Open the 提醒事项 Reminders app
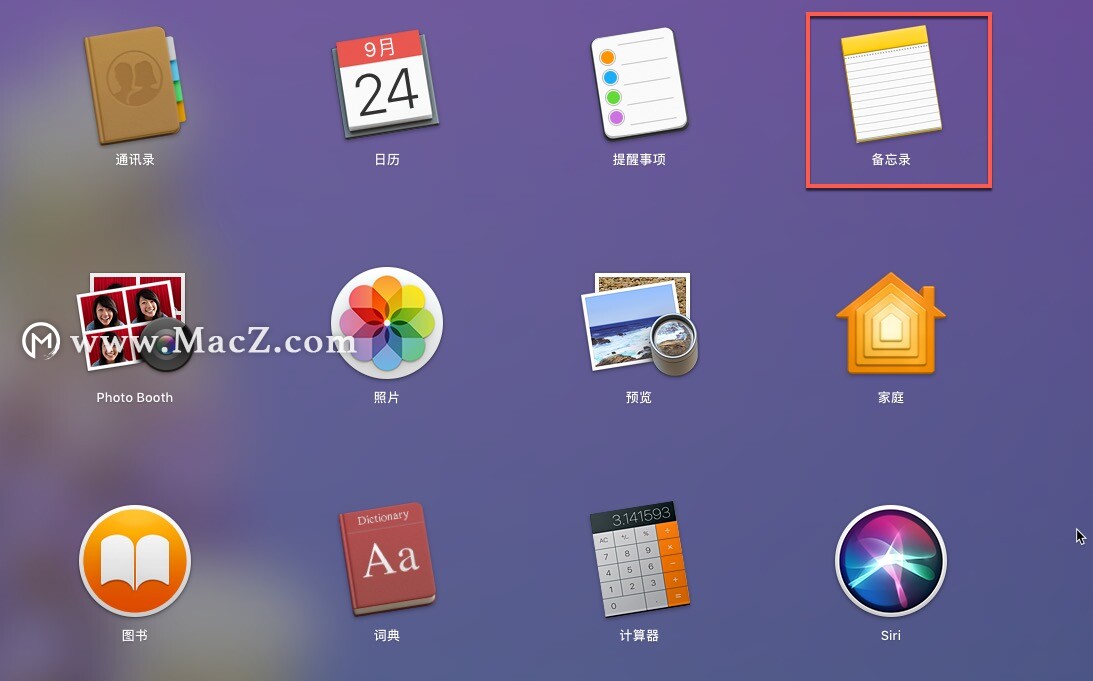The height and width of the screenshot is (681, 1093). [x=639, y=83]
